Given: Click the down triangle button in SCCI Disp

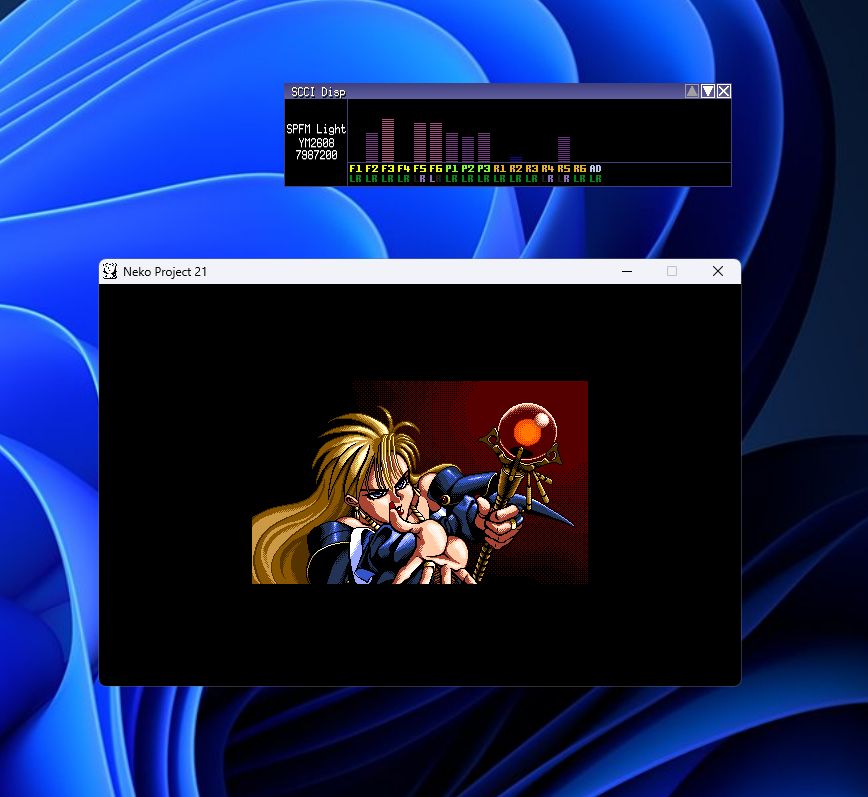Looking at the screenshot, I should 707,91.
